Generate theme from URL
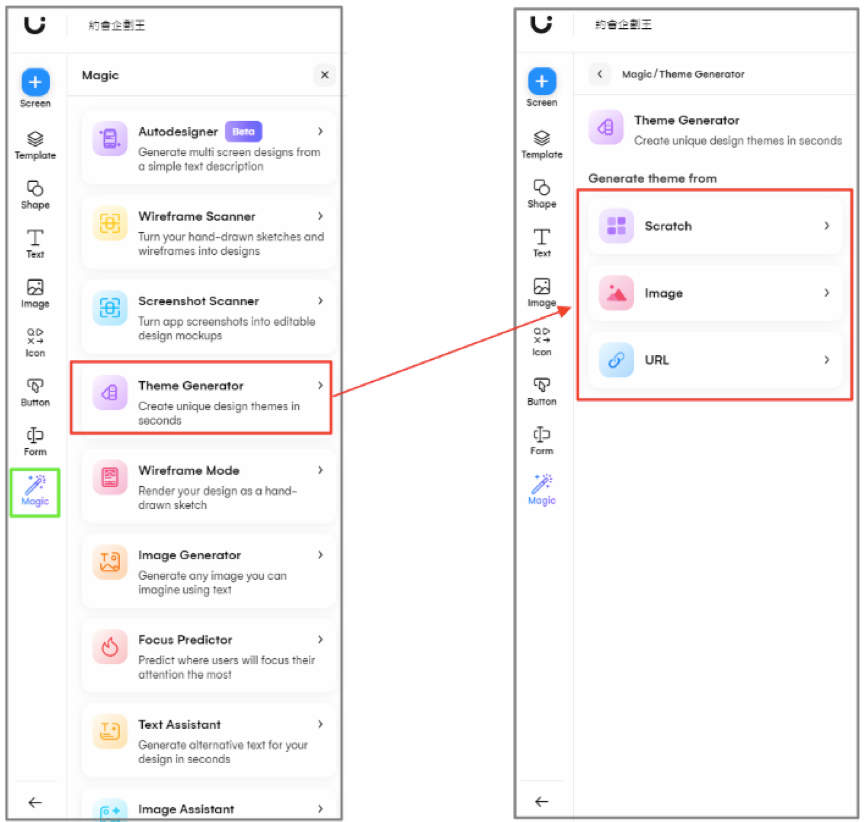 pos(715,360)
